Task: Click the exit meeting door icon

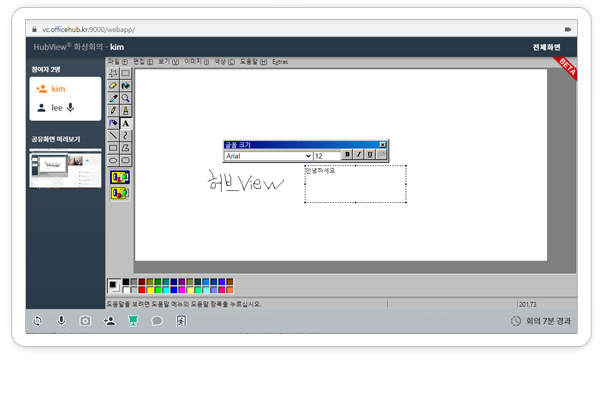Action: (x=181, y=321)
